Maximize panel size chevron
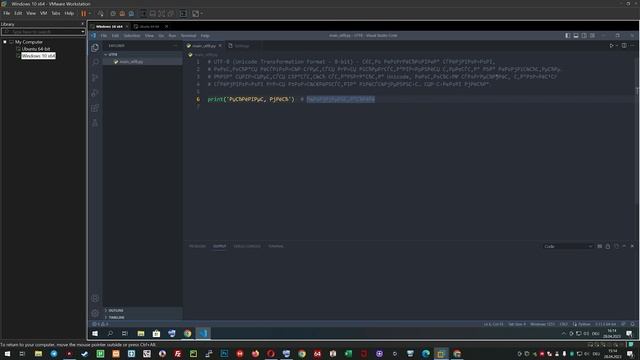This screenshot has height=360, width=640. pos(624,247)
